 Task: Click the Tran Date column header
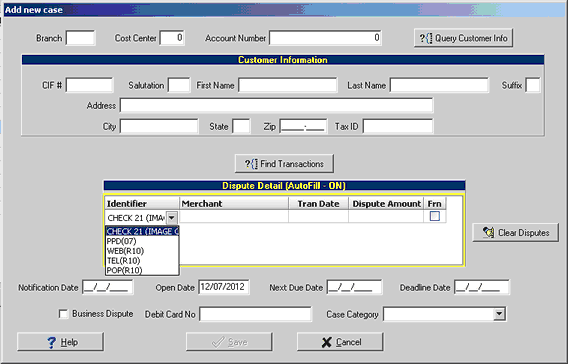pos(318,204)
